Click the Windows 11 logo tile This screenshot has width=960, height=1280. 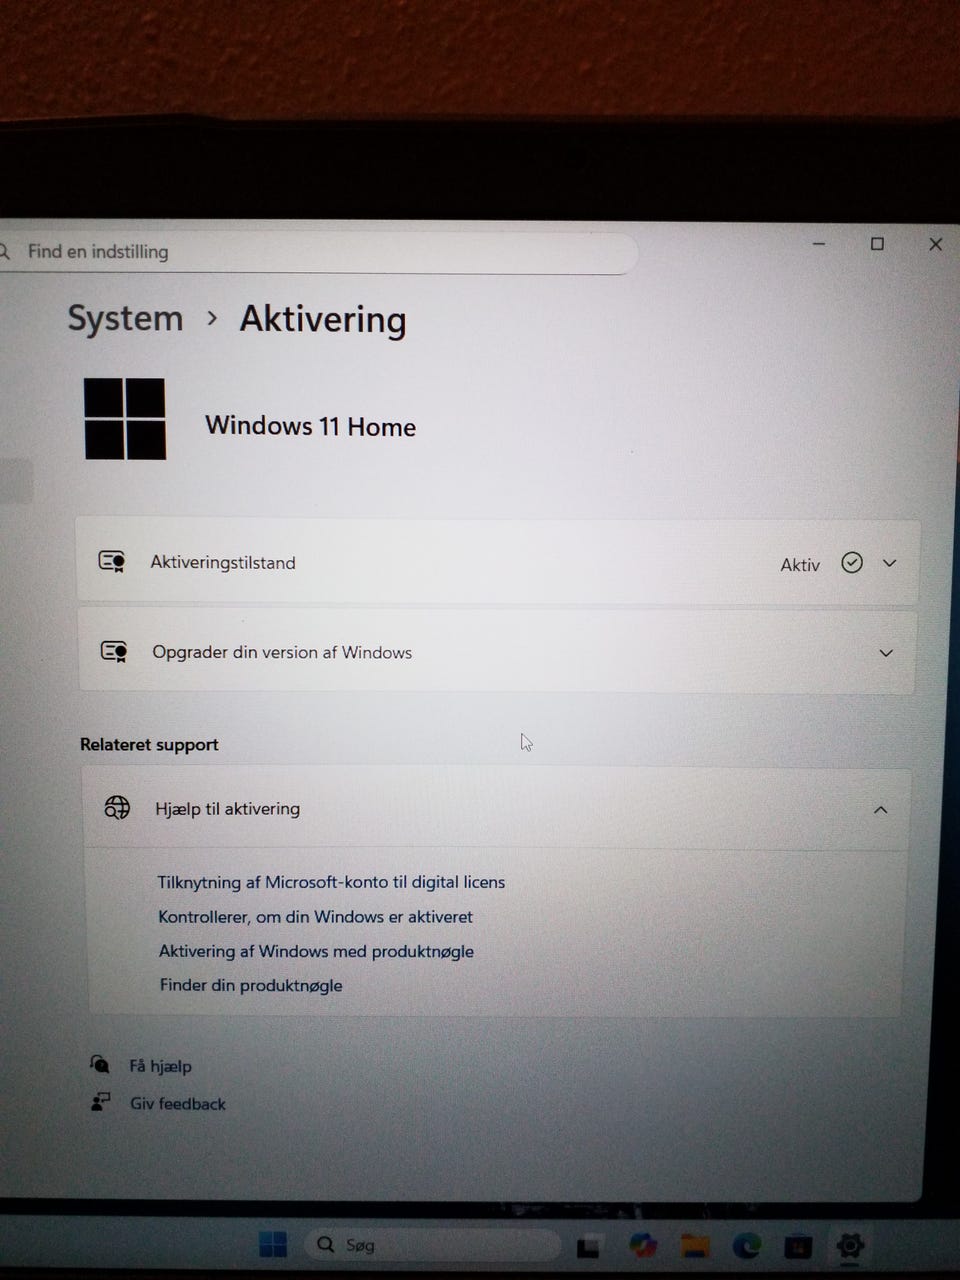tap(125, 419)
